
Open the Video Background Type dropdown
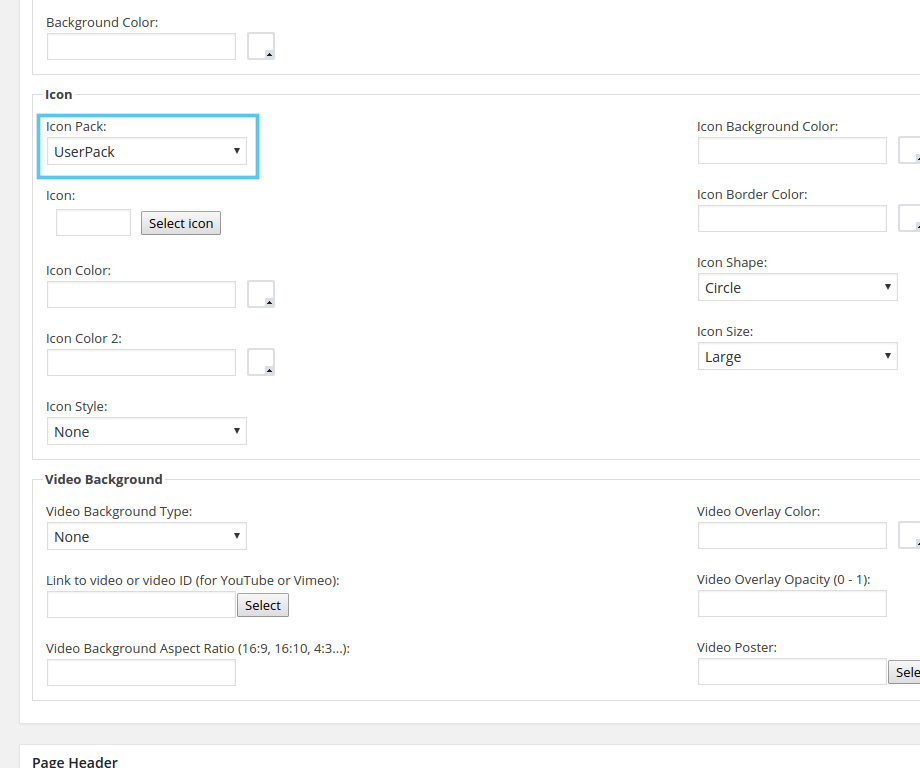click(x=146, y=536)
